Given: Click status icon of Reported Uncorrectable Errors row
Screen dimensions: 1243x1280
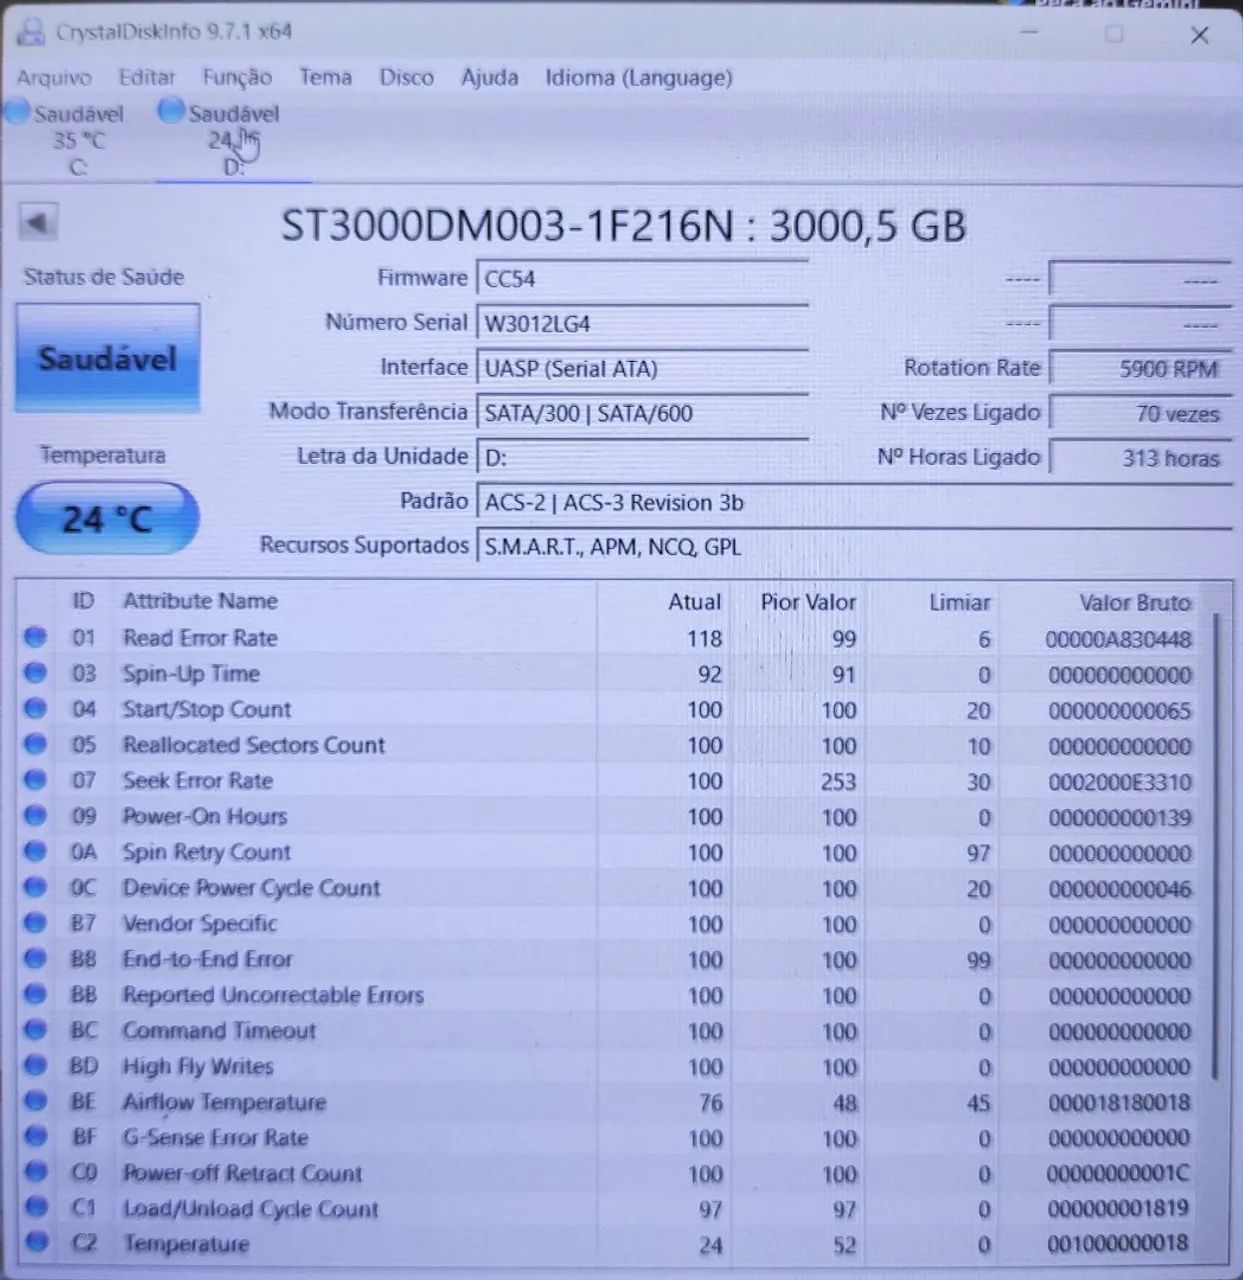Looking at the screenshot, I should click(x=35, y=994).
